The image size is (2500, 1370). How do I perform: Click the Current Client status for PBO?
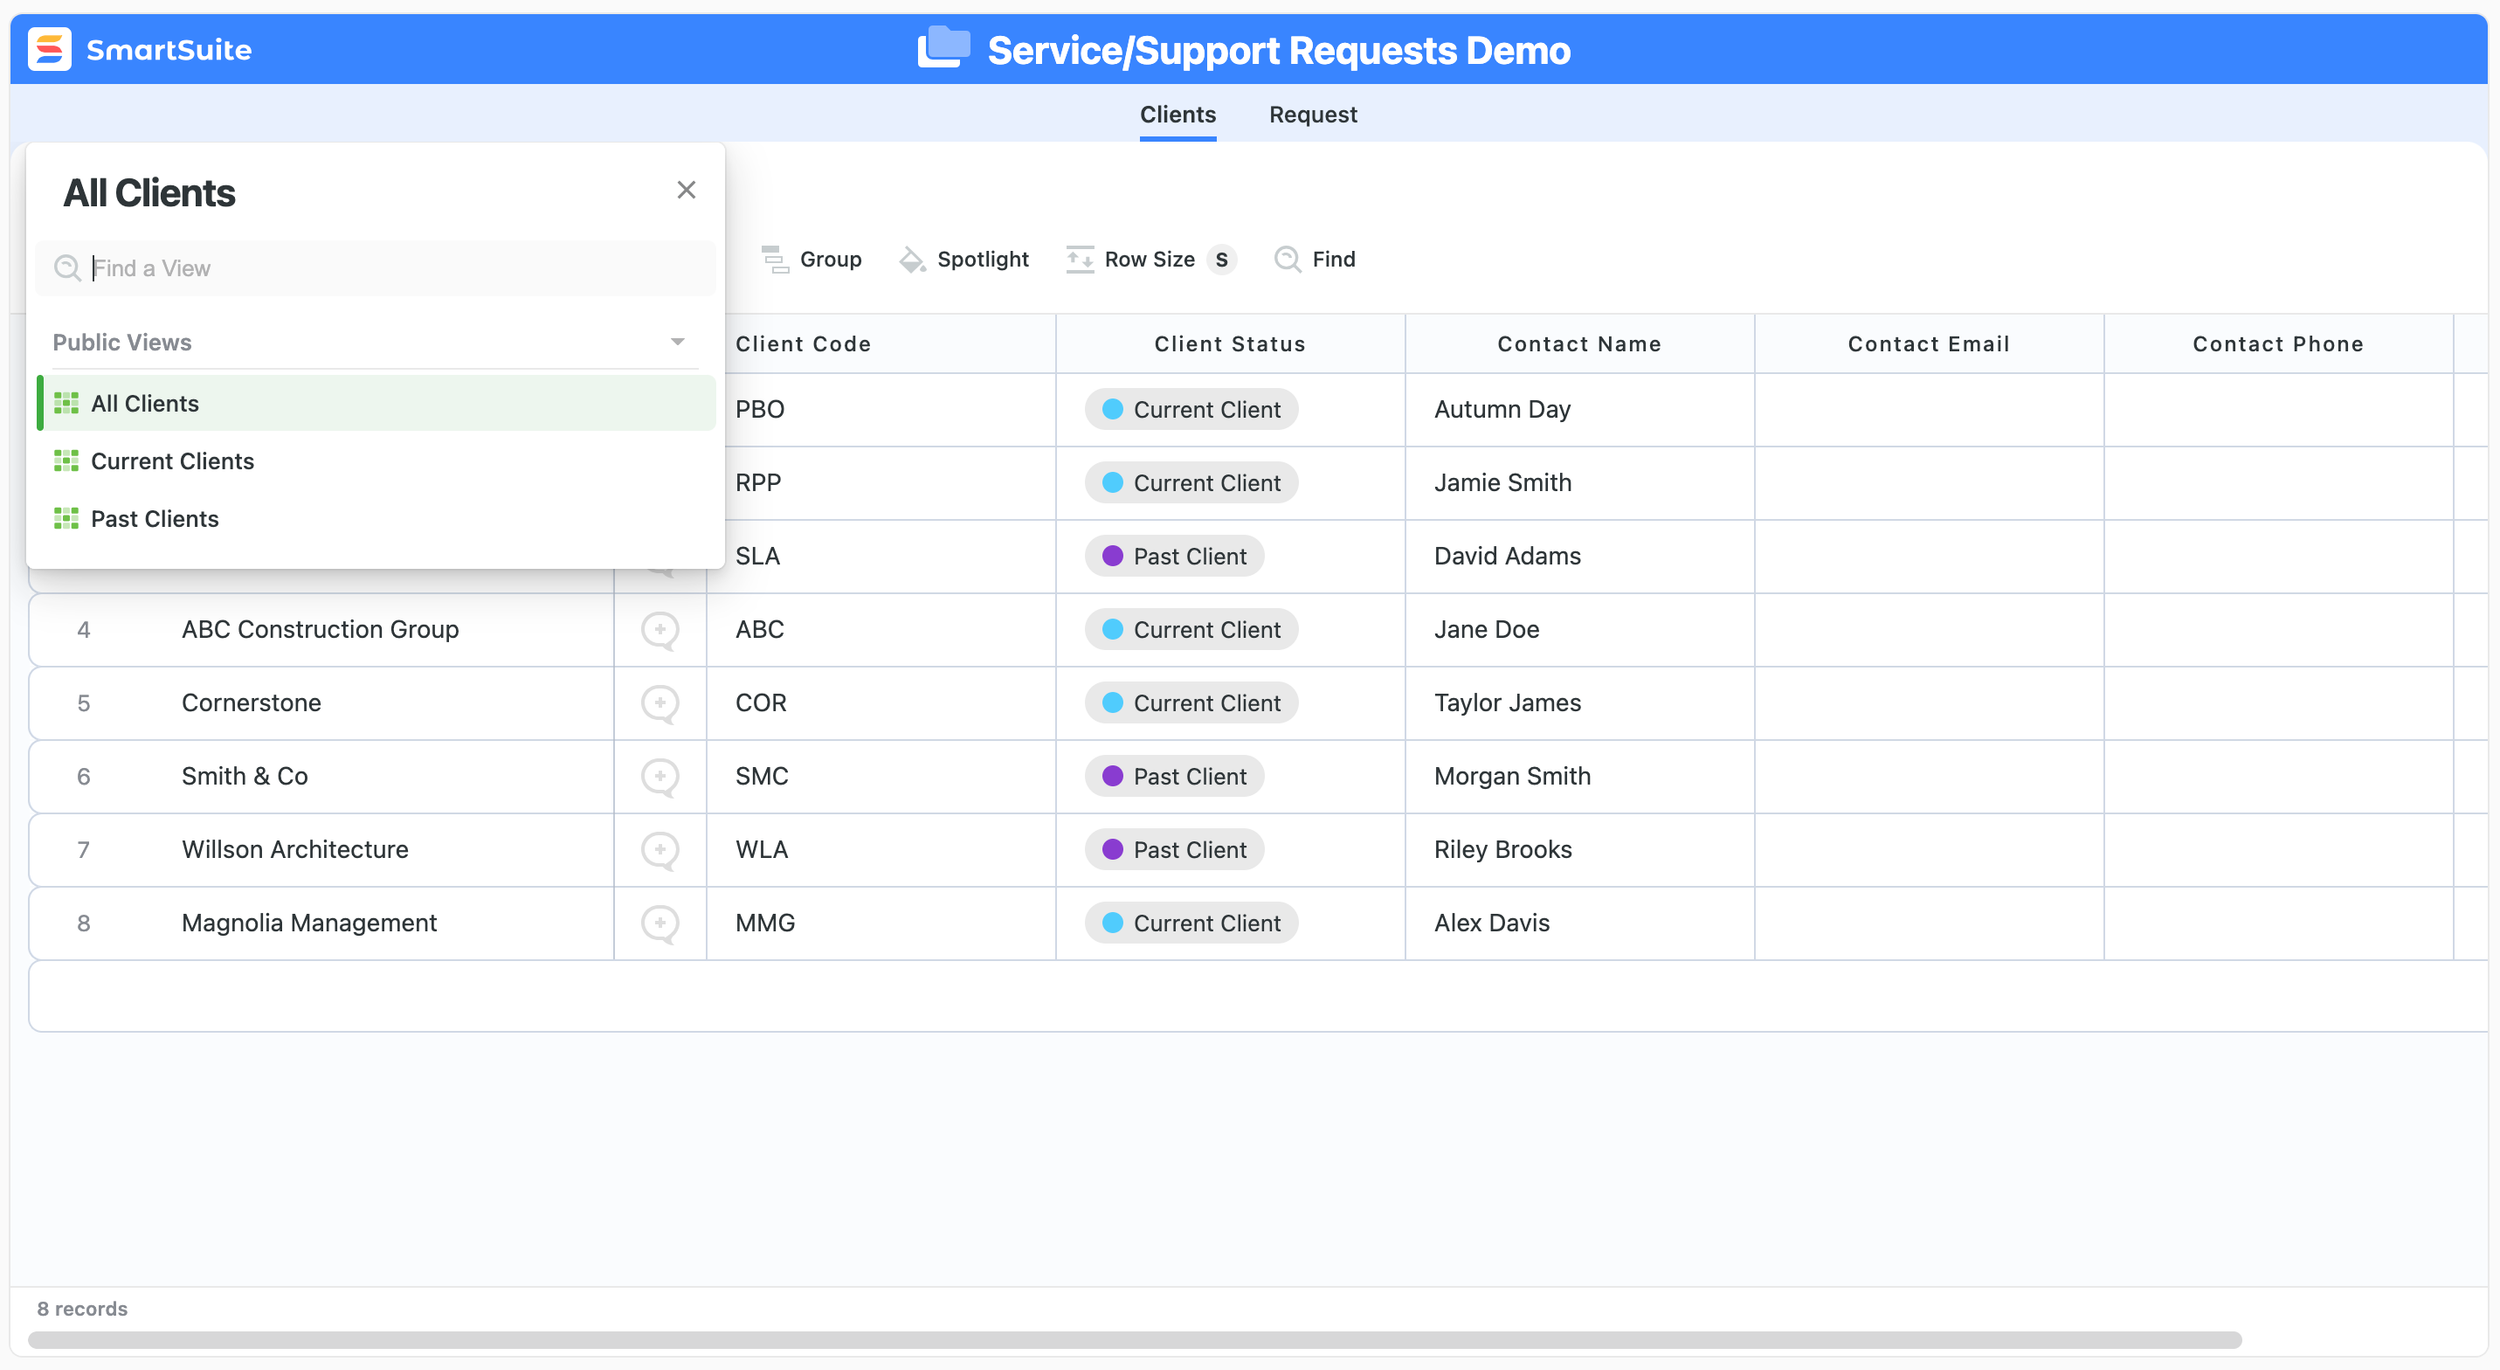[x=1191, y=409]
